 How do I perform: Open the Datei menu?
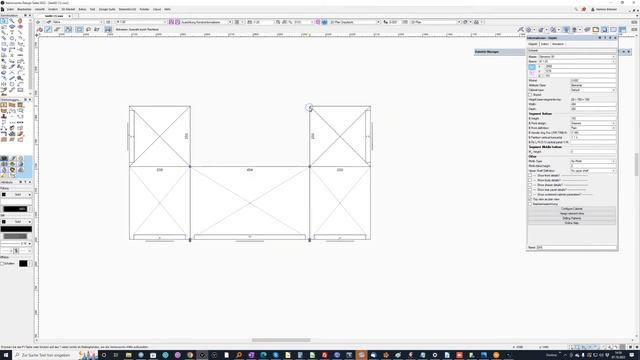click(x=10, y=9)
